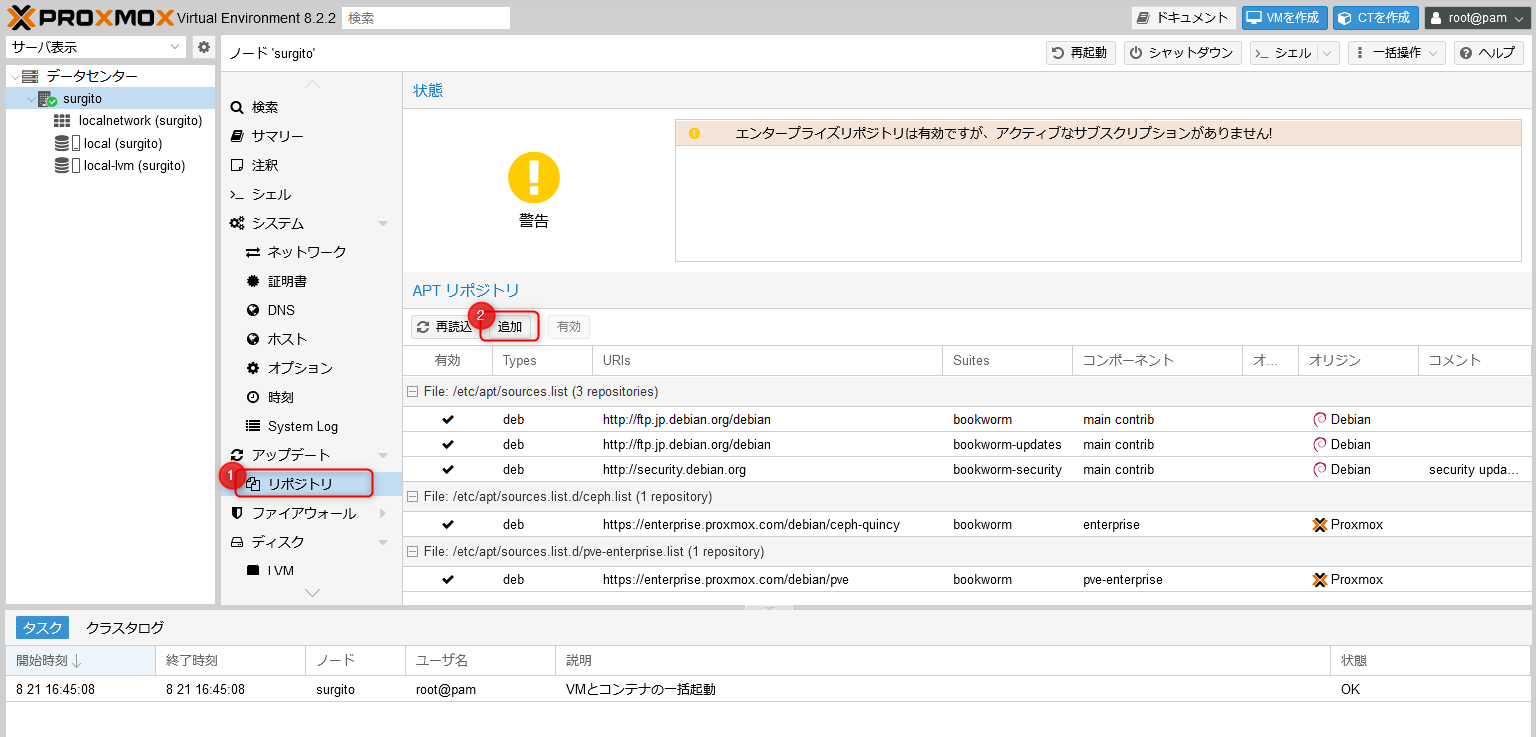Toggle enabled checkmark for bookworm-security repository
This screenshot has width=1536, height=737.
[x=448, y=470]
